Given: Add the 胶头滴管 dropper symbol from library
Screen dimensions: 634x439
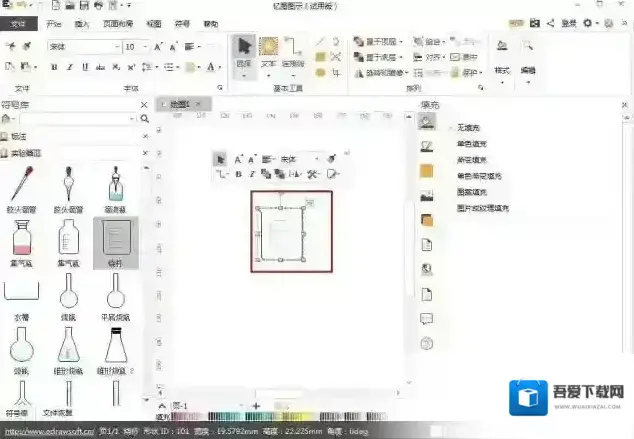Looking at the screenshot, I should [x=19, y=187].
